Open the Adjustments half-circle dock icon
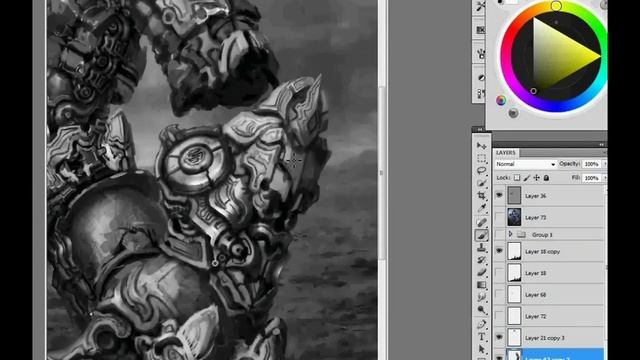The height and width of the screenshot is (360, 640). [481, 78]
